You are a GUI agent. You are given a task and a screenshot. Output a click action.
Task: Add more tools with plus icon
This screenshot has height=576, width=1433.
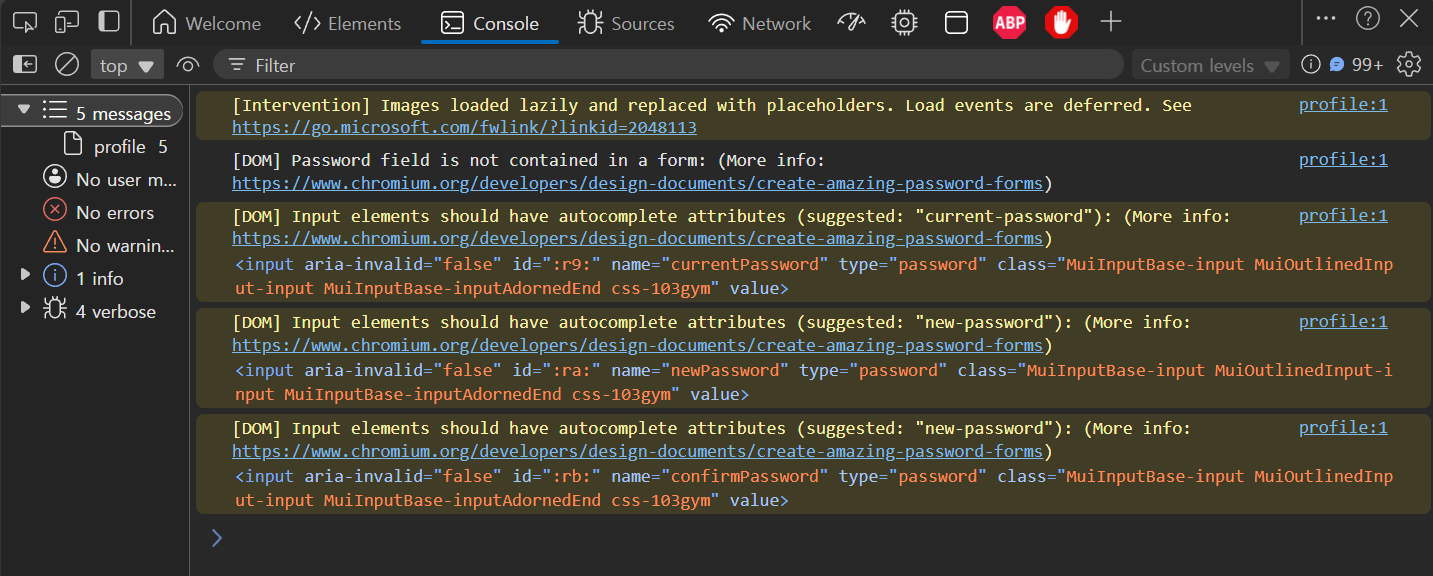1110,23
